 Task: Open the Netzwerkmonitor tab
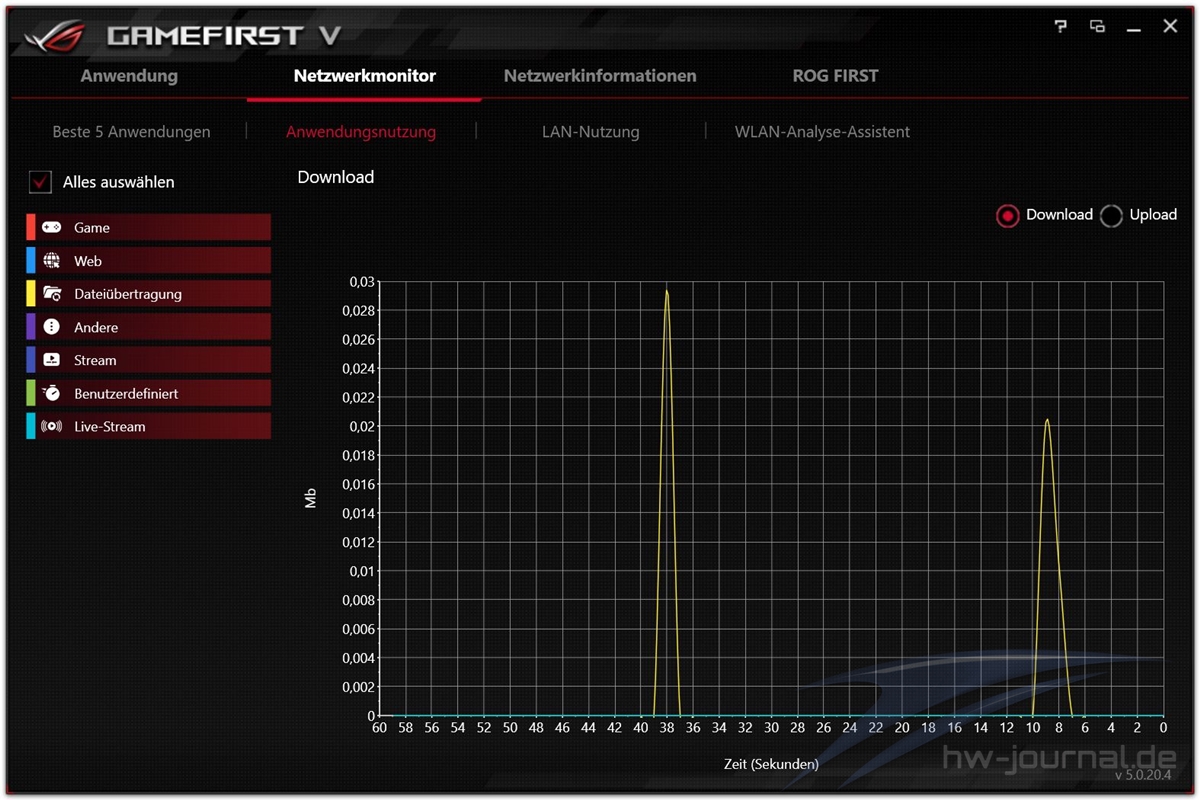(x=365, y=76)
